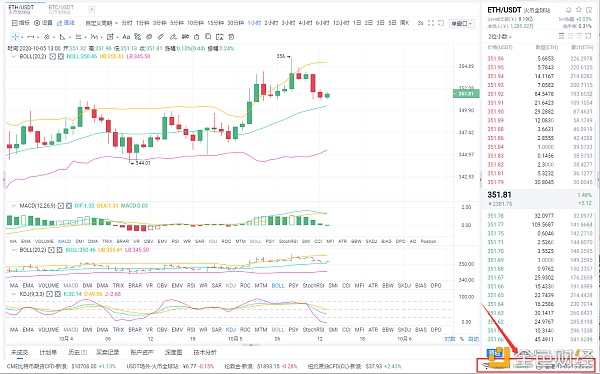Open the 买卖记录 trade records tab
This screenshot has height=374, width=600.
(108, 352)
